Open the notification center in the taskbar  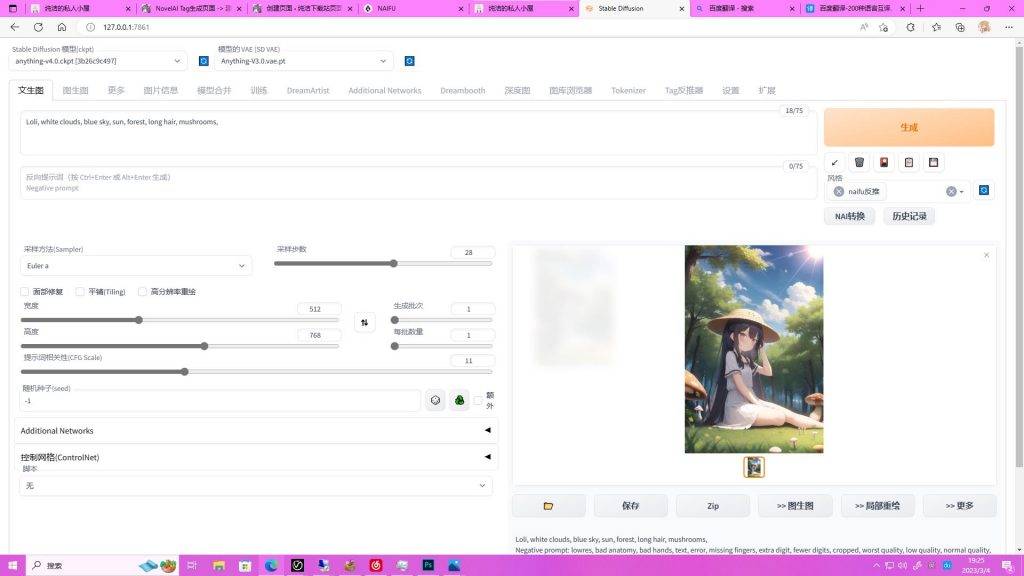[x=1008, y=566]
